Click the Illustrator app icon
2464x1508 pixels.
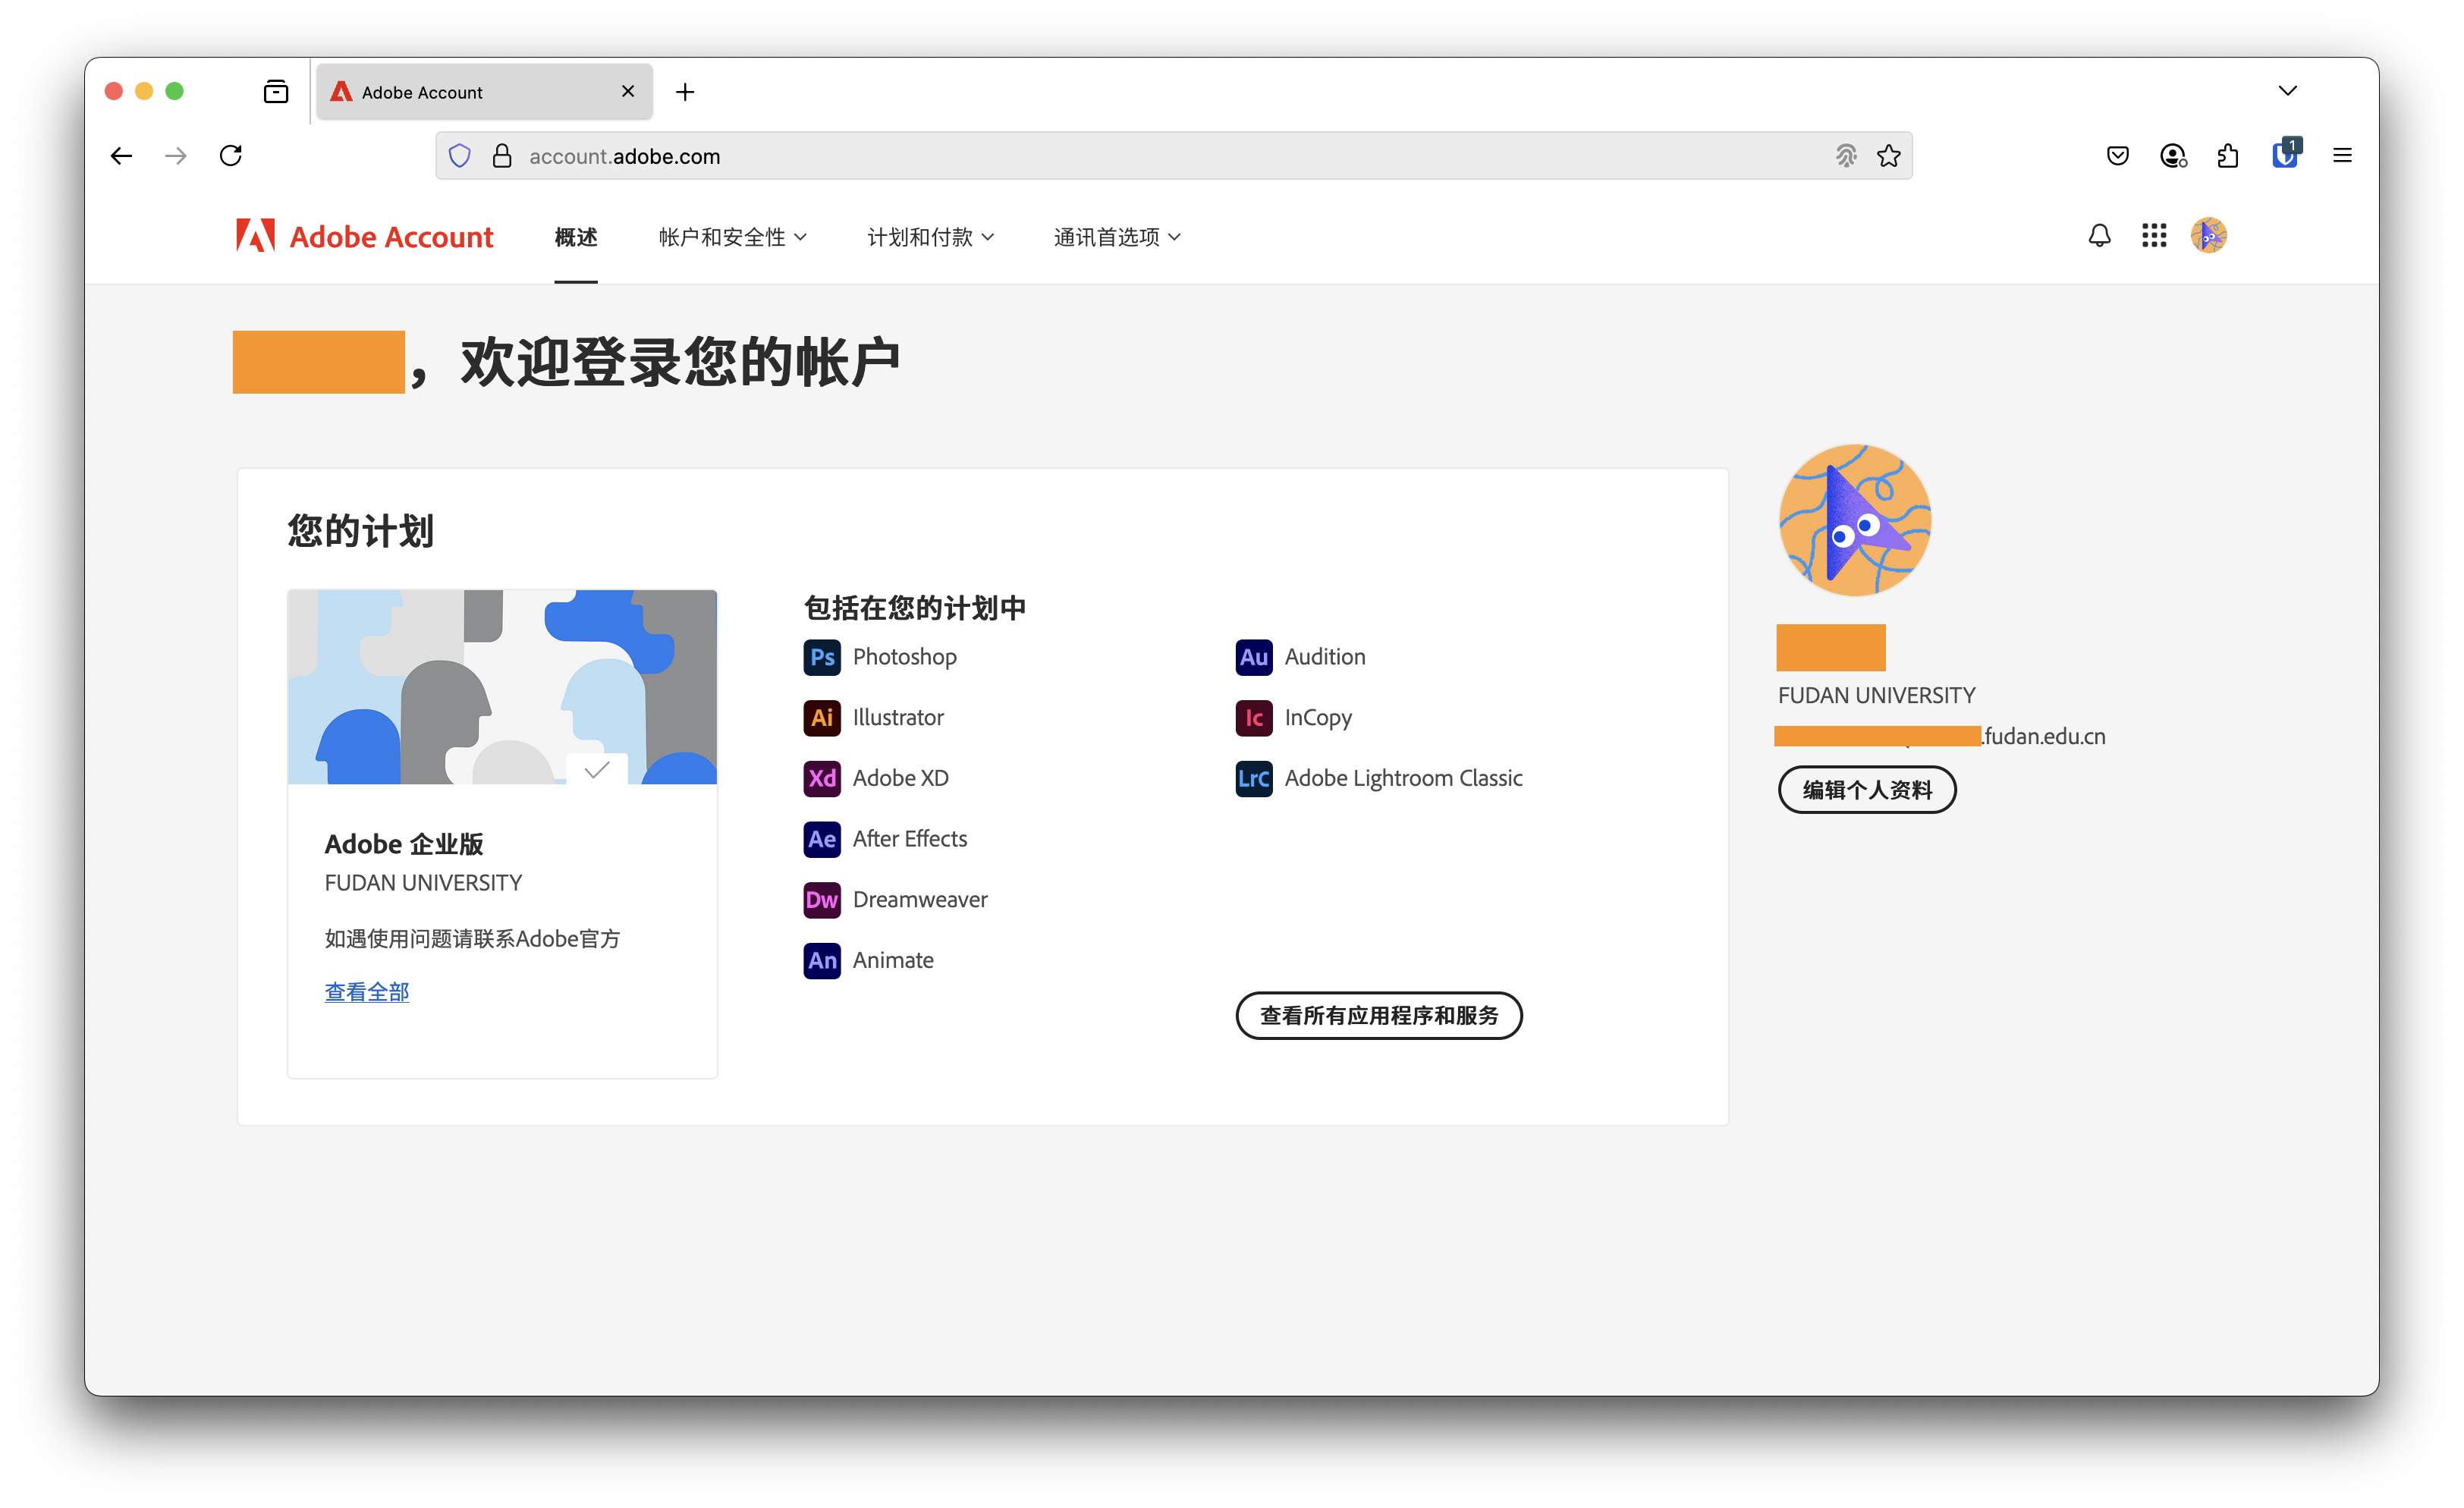pos(821,718)
